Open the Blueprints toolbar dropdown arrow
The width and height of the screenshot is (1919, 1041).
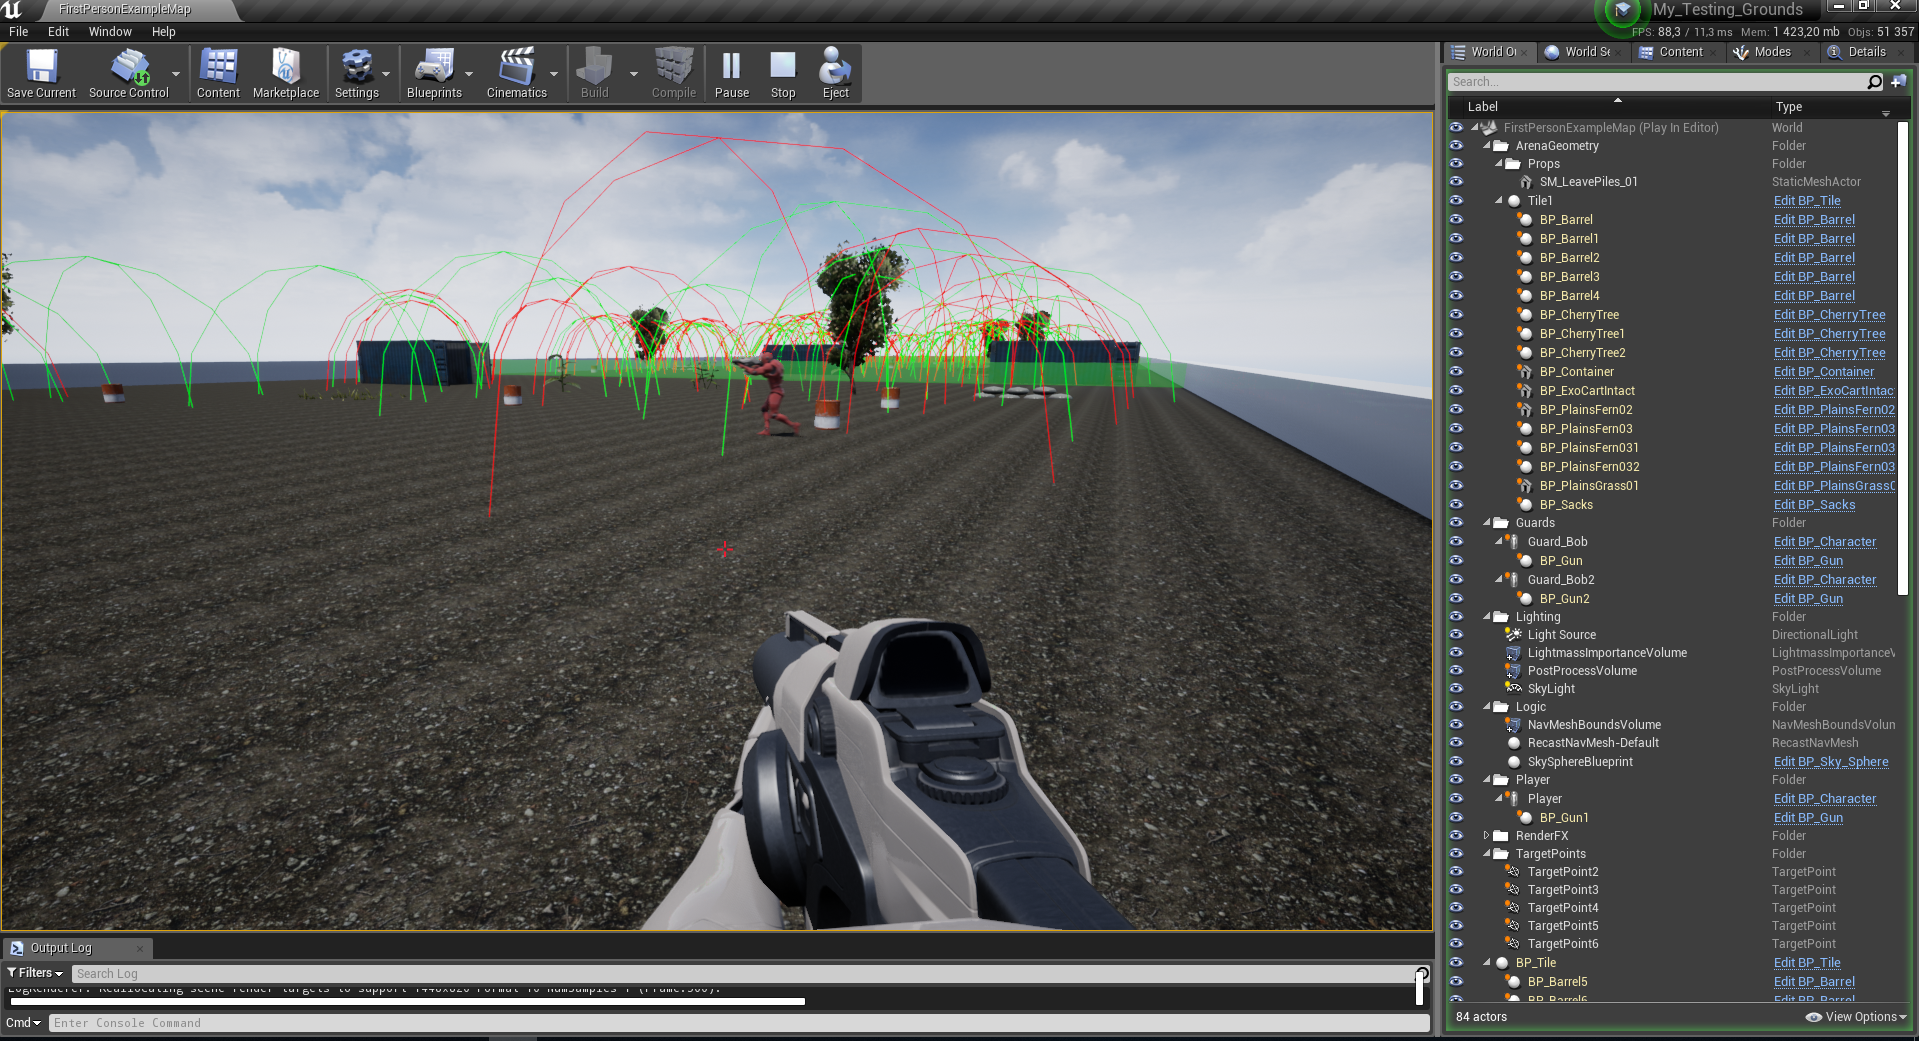click(469, 74)
